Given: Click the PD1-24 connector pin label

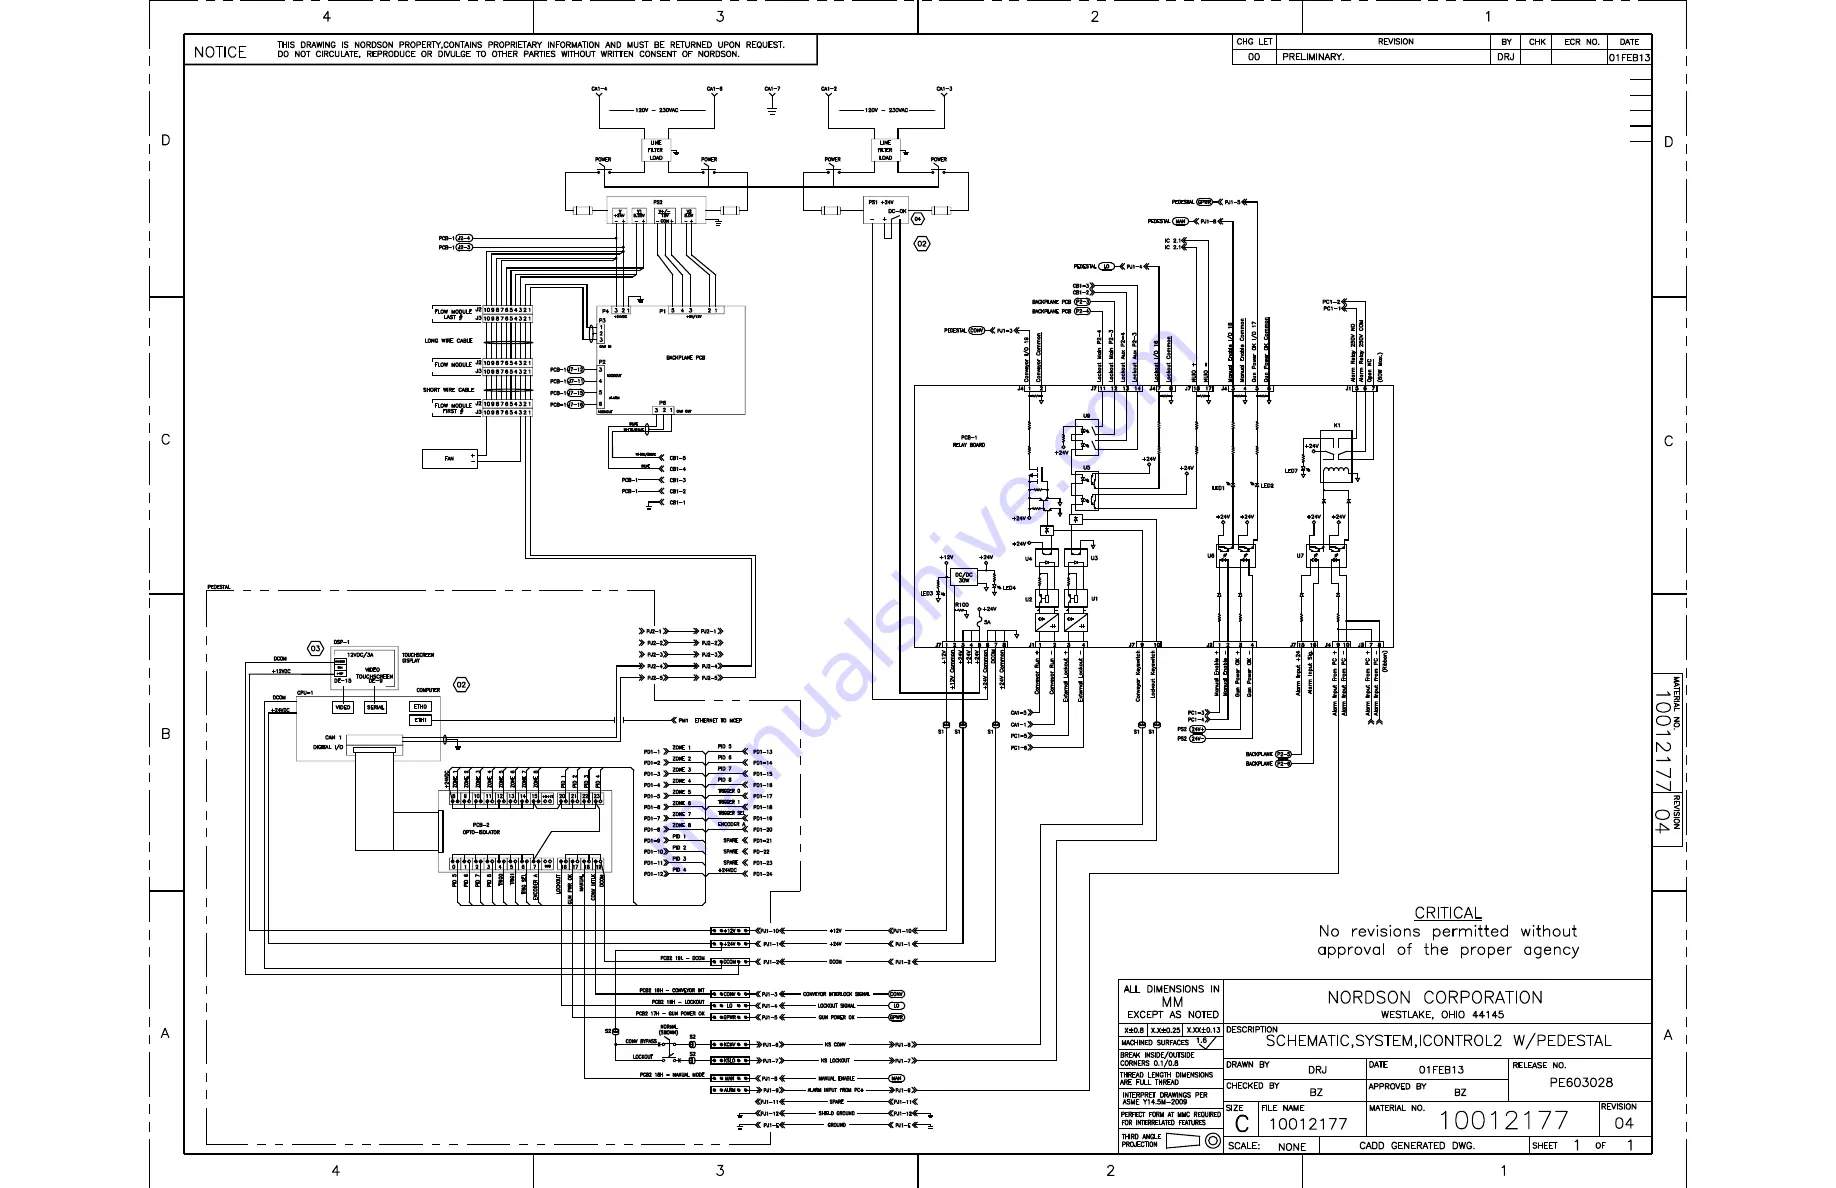Looking at the screenshot, I should [762, 874].
